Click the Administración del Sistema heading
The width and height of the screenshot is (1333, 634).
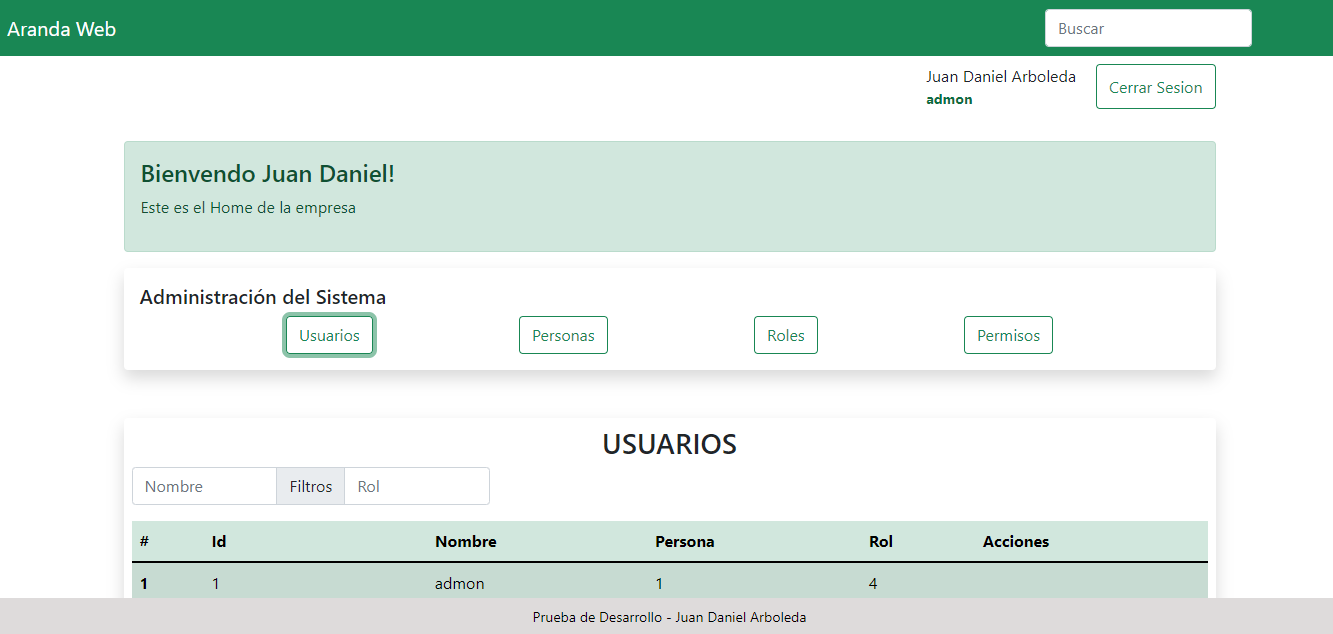point(263,297)
